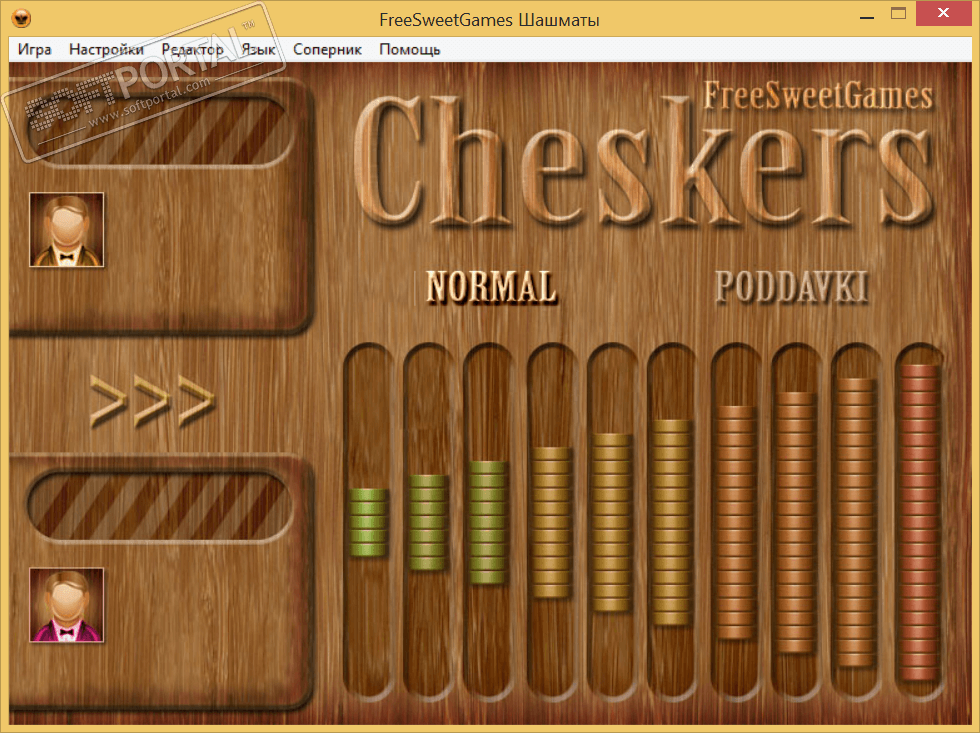Choose the fifth difficulty stack, second yellow
Viewport: 980px width, 733px height.
611,522
